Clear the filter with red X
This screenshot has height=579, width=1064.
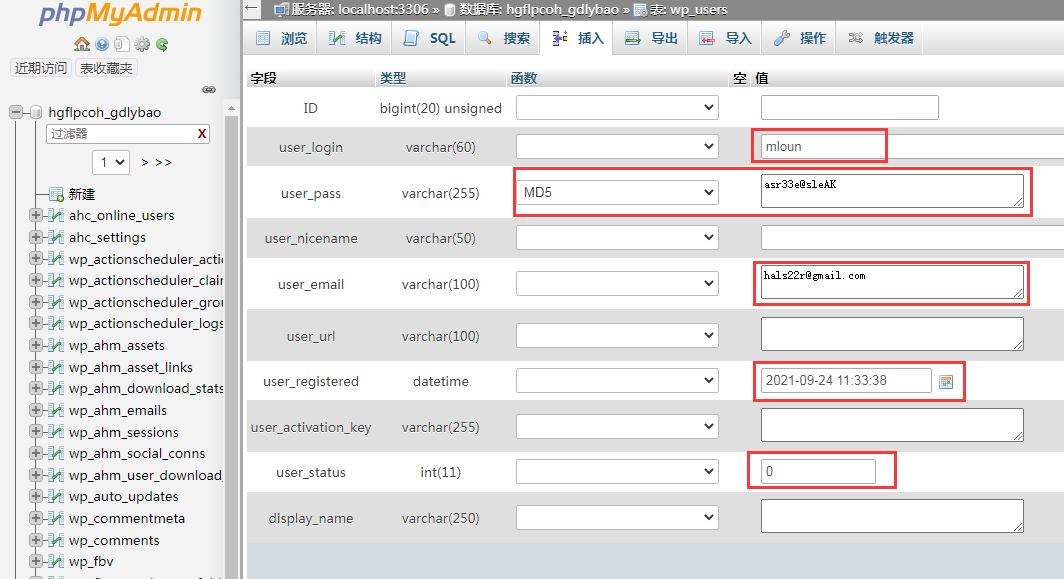point(202,134)
